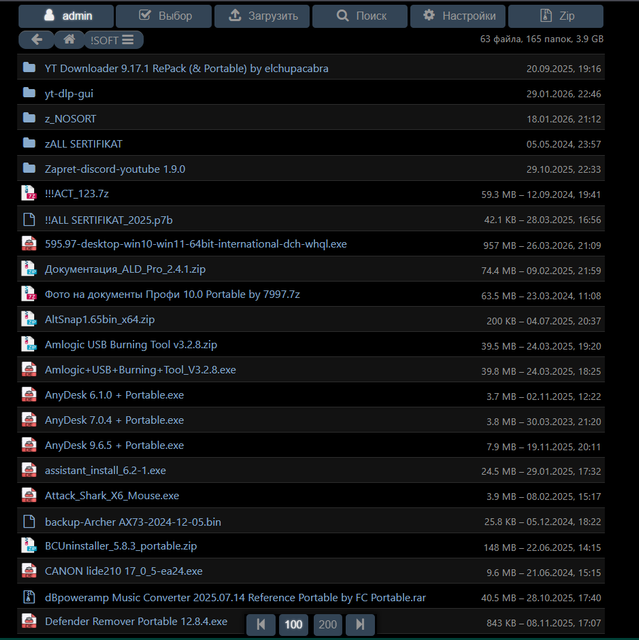Open YT Downloader 9.17.1 RePack folder
The width and height of the screenshot is (639, 640).
point(186,68)
